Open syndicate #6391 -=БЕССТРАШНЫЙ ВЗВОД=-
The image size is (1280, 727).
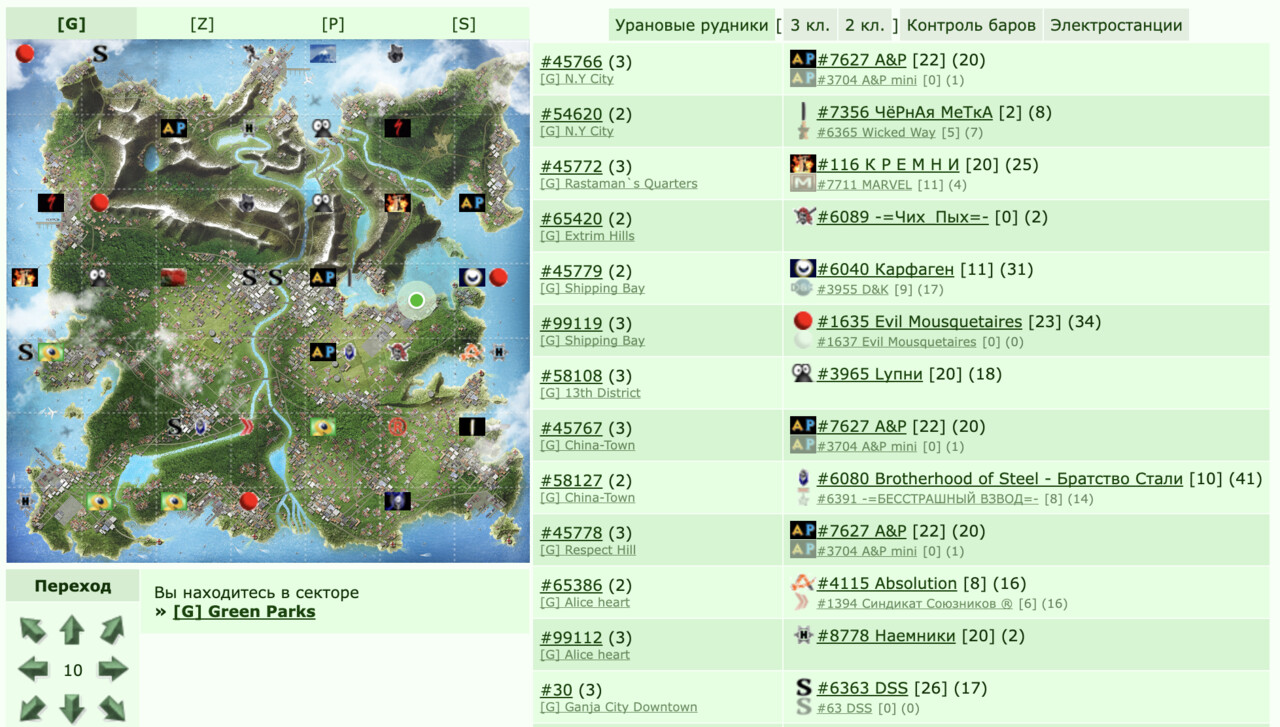pos(927,498)
